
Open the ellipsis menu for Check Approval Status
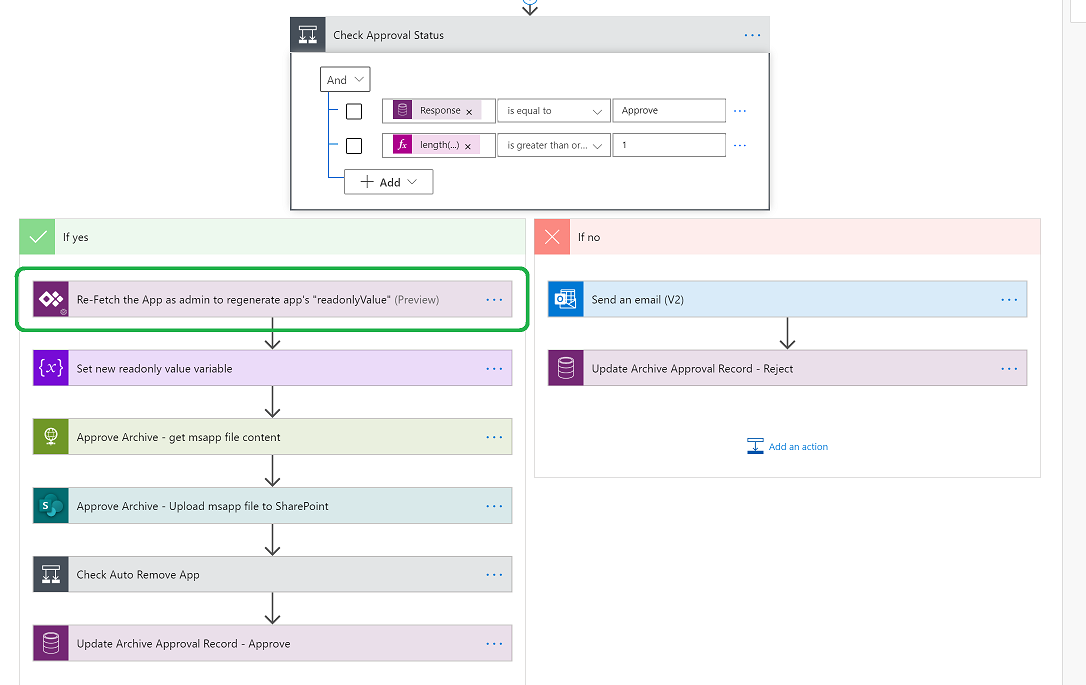[752, 35]
